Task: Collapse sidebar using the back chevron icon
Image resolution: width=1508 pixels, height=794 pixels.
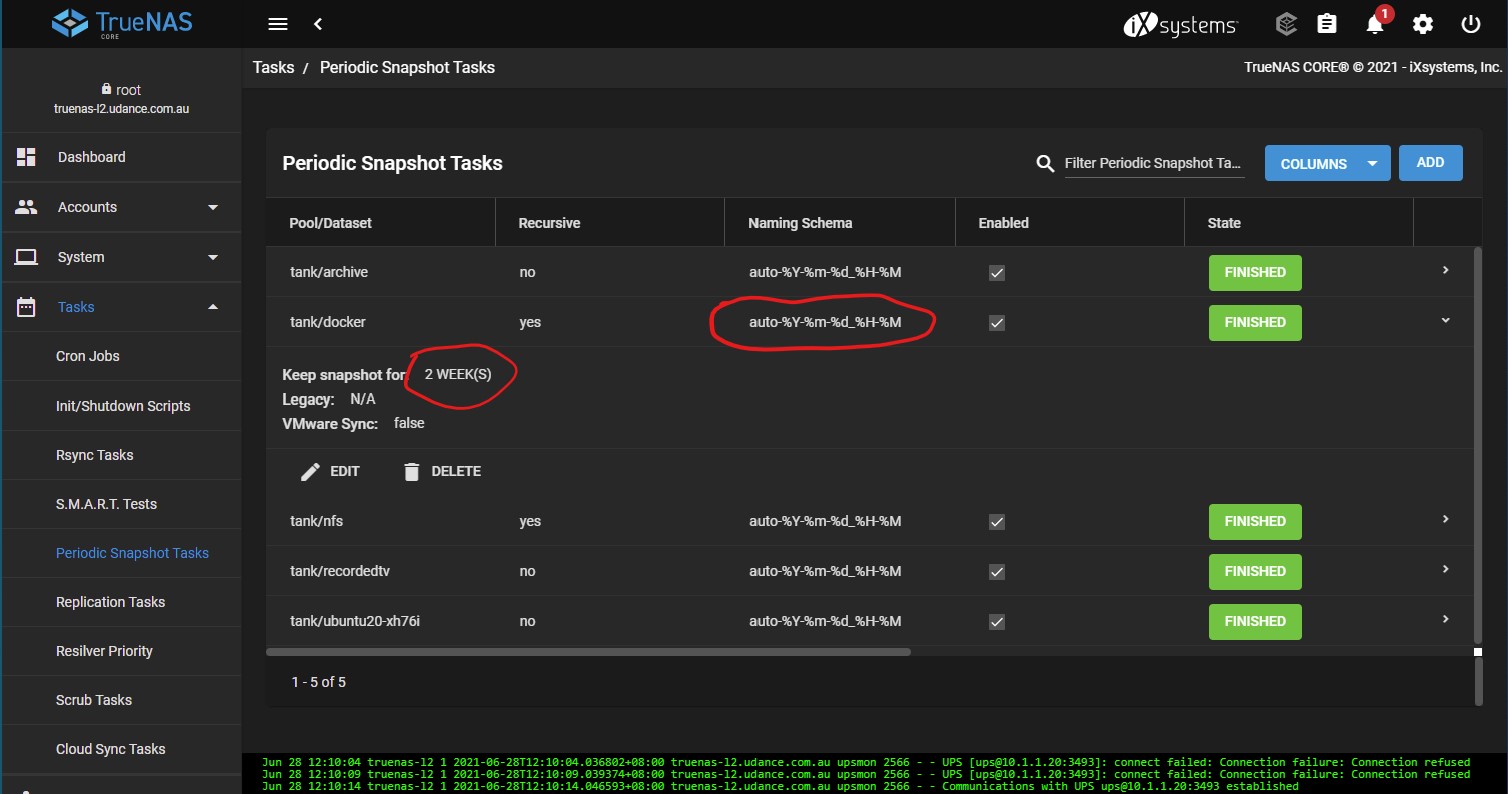Action: (x=318, y=24)
